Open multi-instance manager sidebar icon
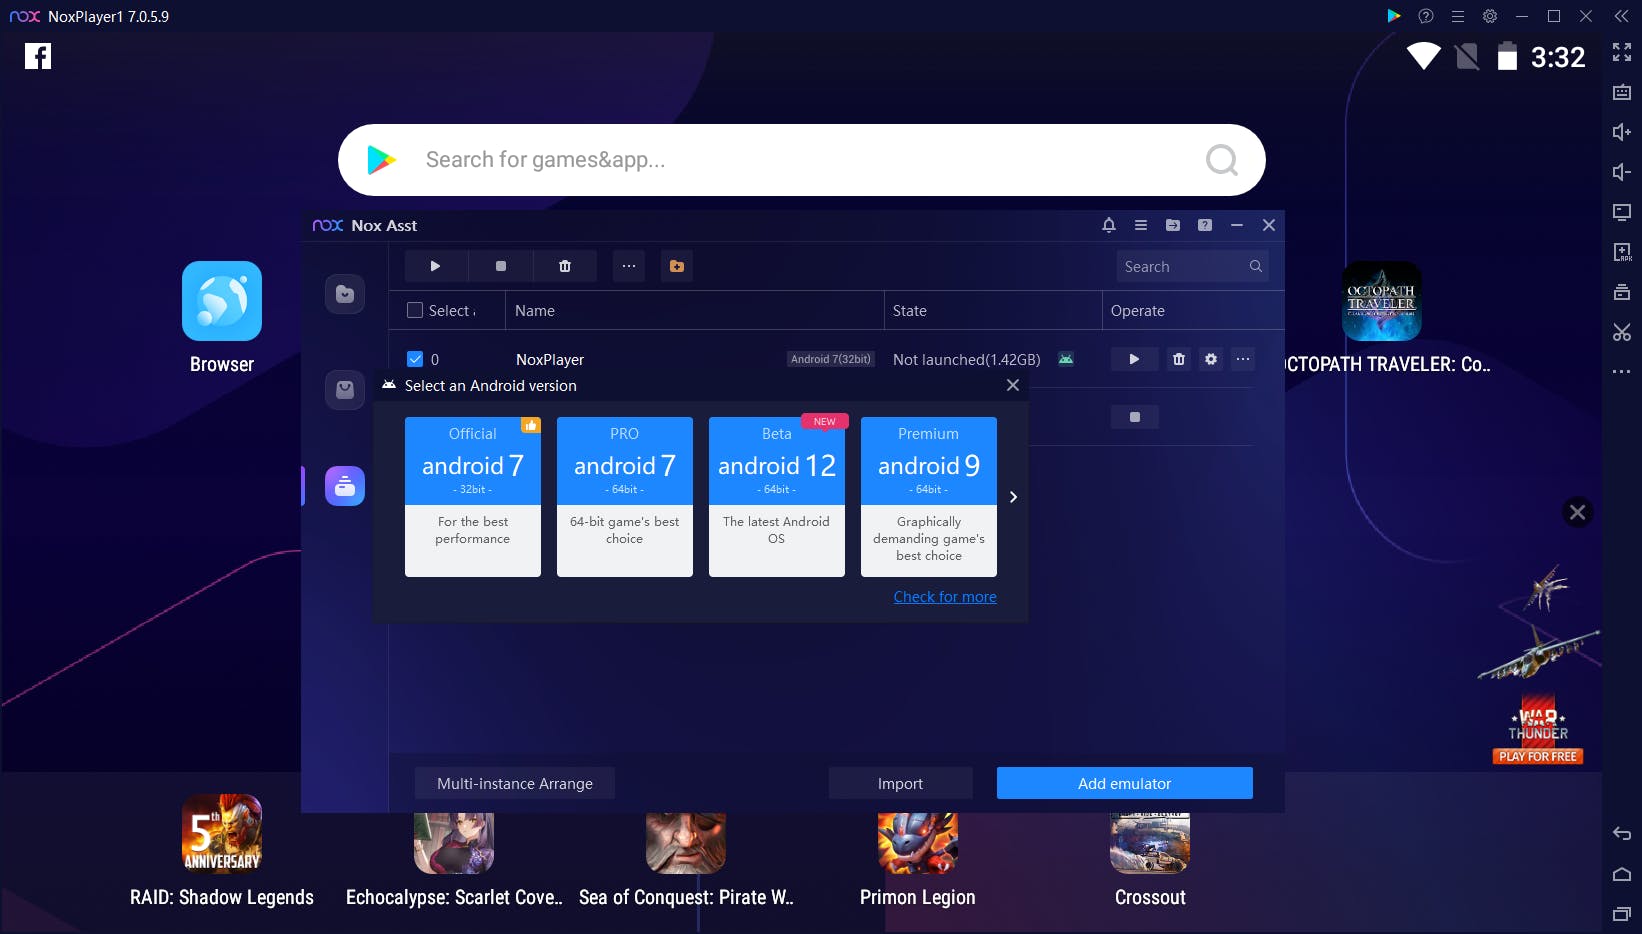The image size is (1642, 934). pyautogui.click(x=1622, y=292)
